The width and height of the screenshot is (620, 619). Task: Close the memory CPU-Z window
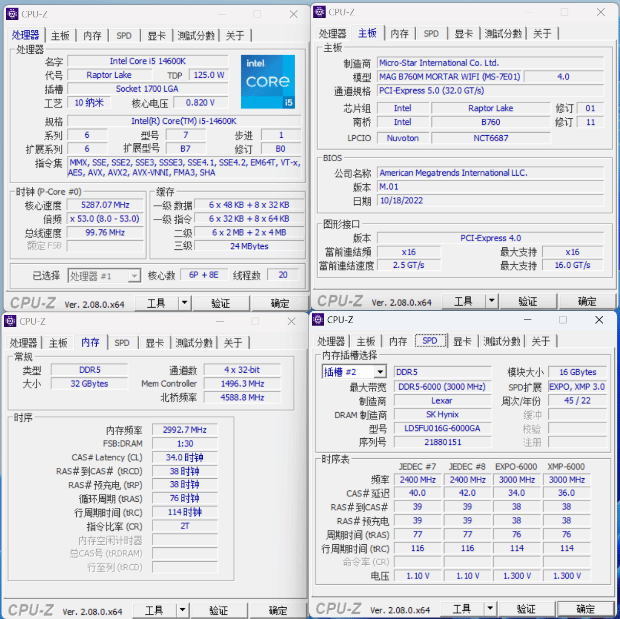291,322
